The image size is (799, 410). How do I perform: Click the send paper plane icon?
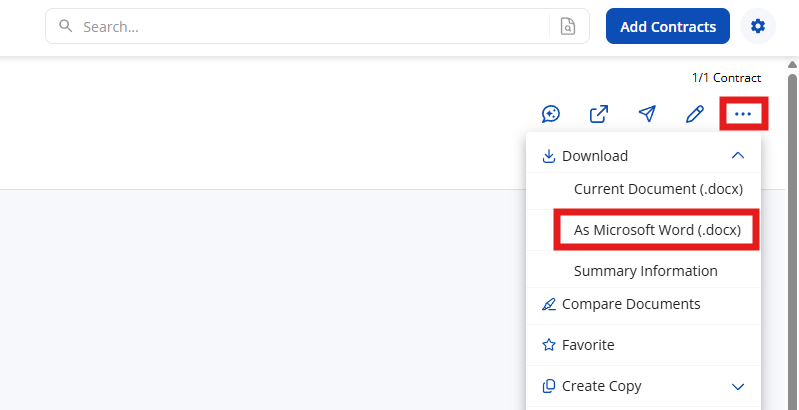tap(647, 114)
